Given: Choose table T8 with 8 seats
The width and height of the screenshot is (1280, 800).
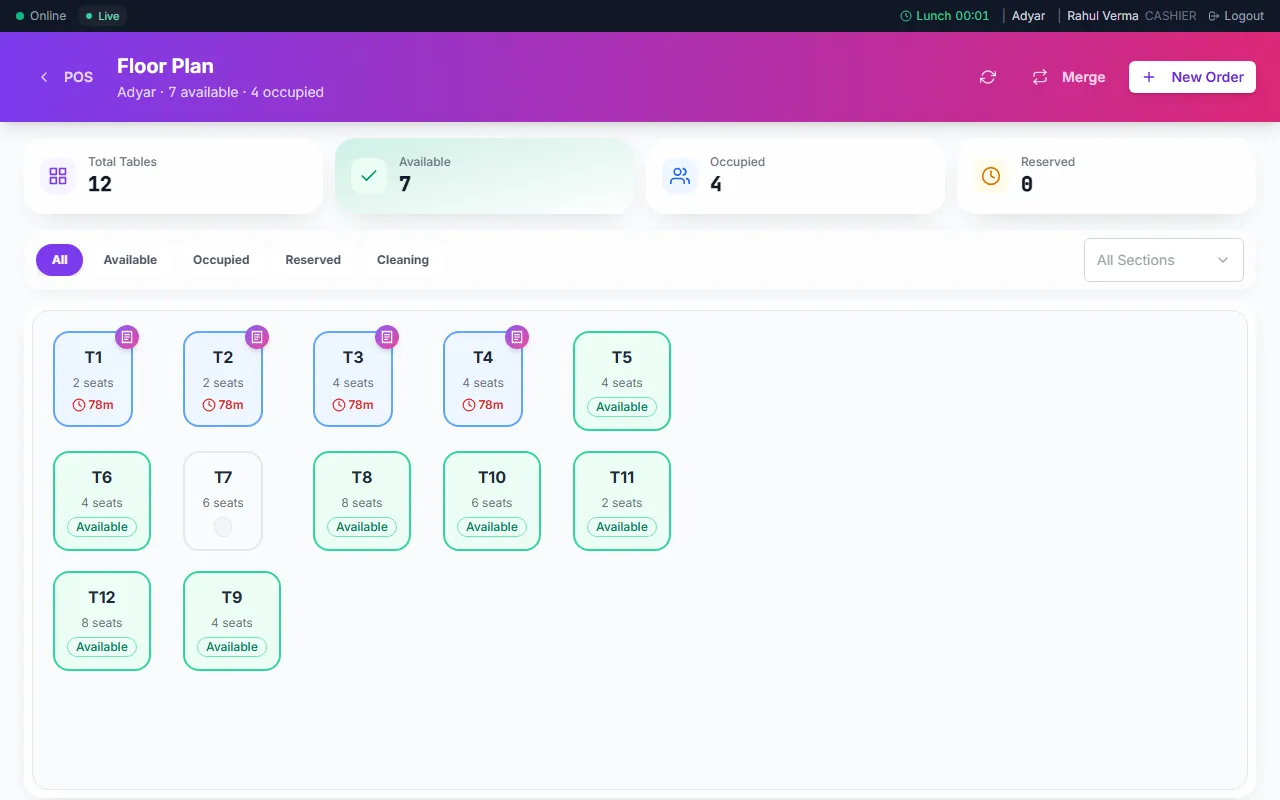Looking at the screenshot, I should [x=362, y=501].
